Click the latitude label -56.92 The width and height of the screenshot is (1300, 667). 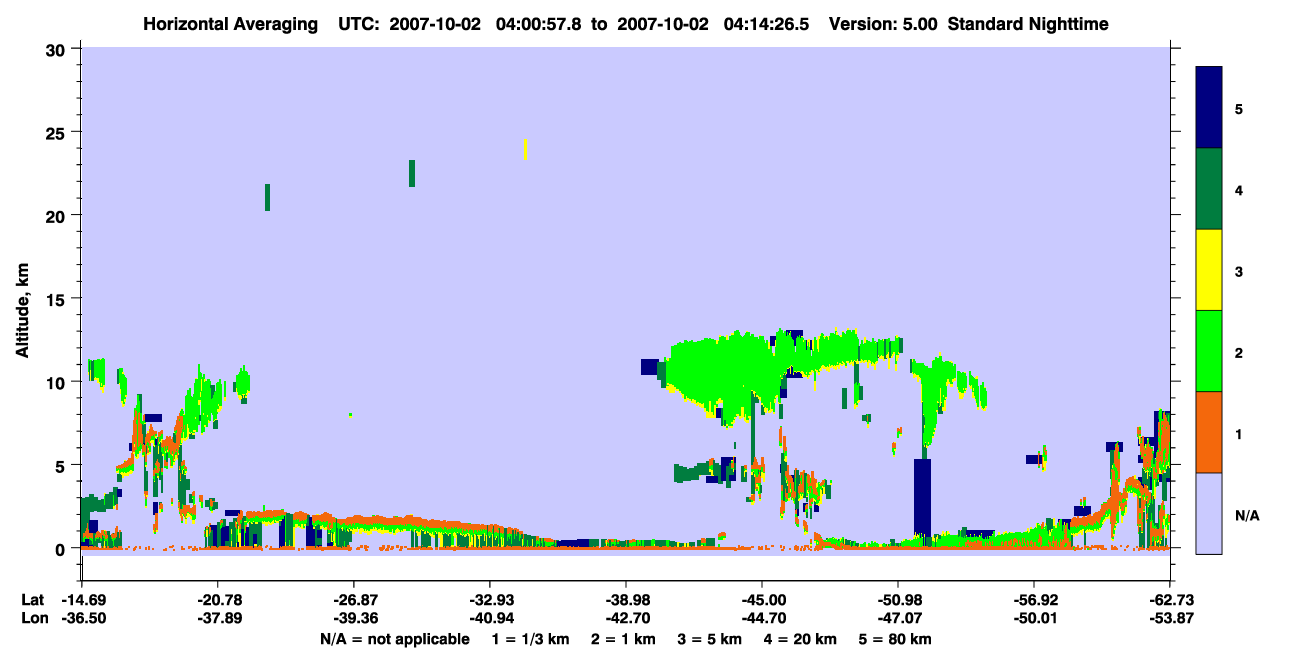click(1033, 600)
